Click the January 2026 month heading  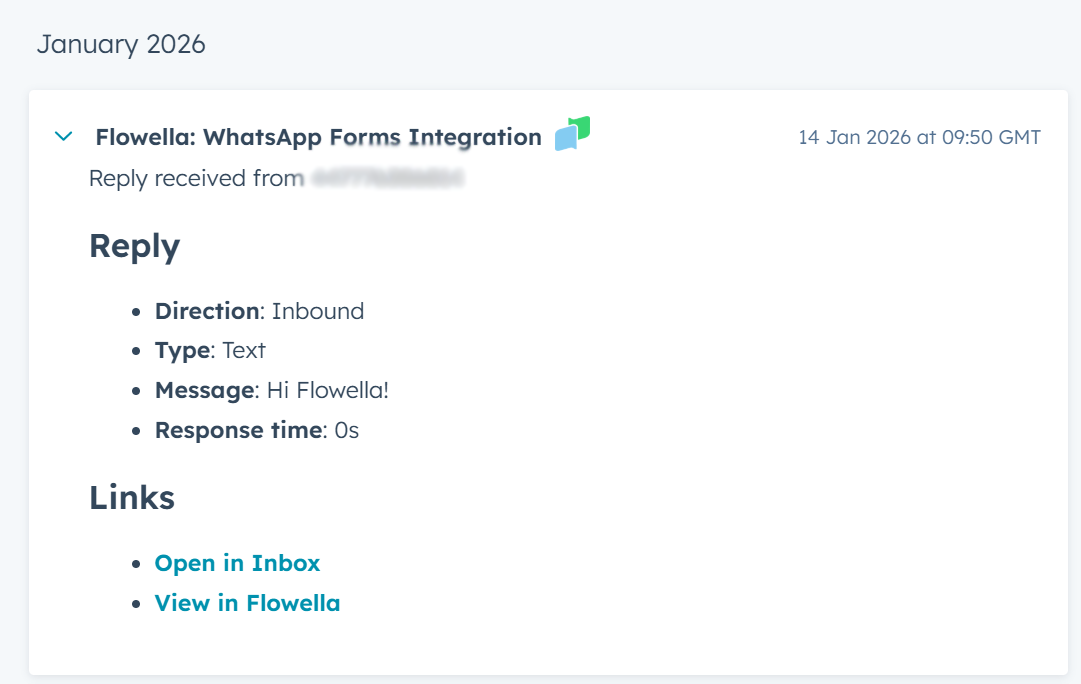click(121, 44)
